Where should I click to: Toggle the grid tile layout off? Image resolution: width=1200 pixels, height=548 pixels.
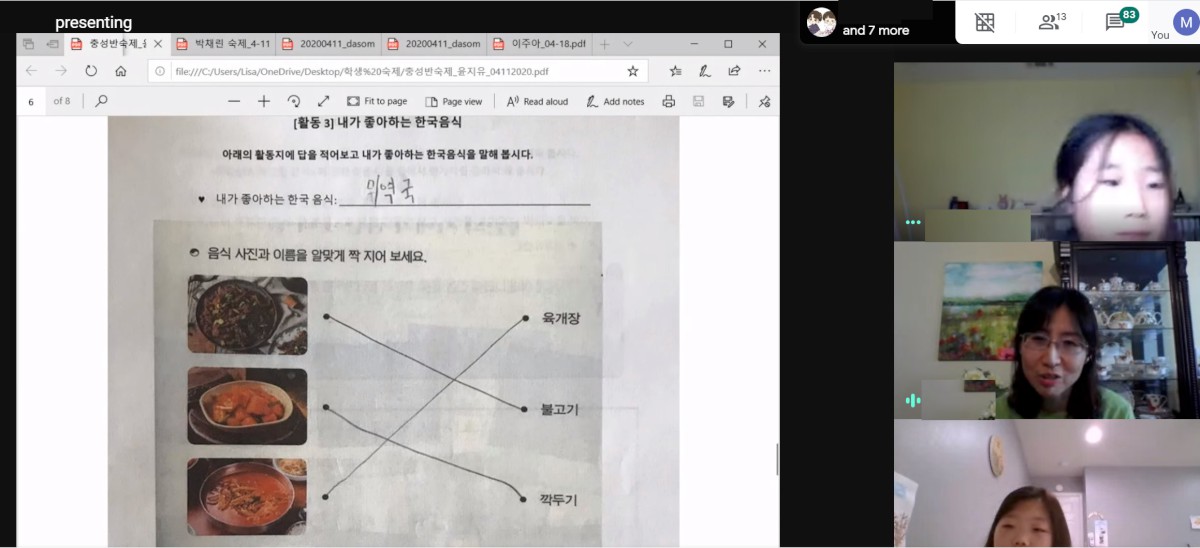[985, 22]
